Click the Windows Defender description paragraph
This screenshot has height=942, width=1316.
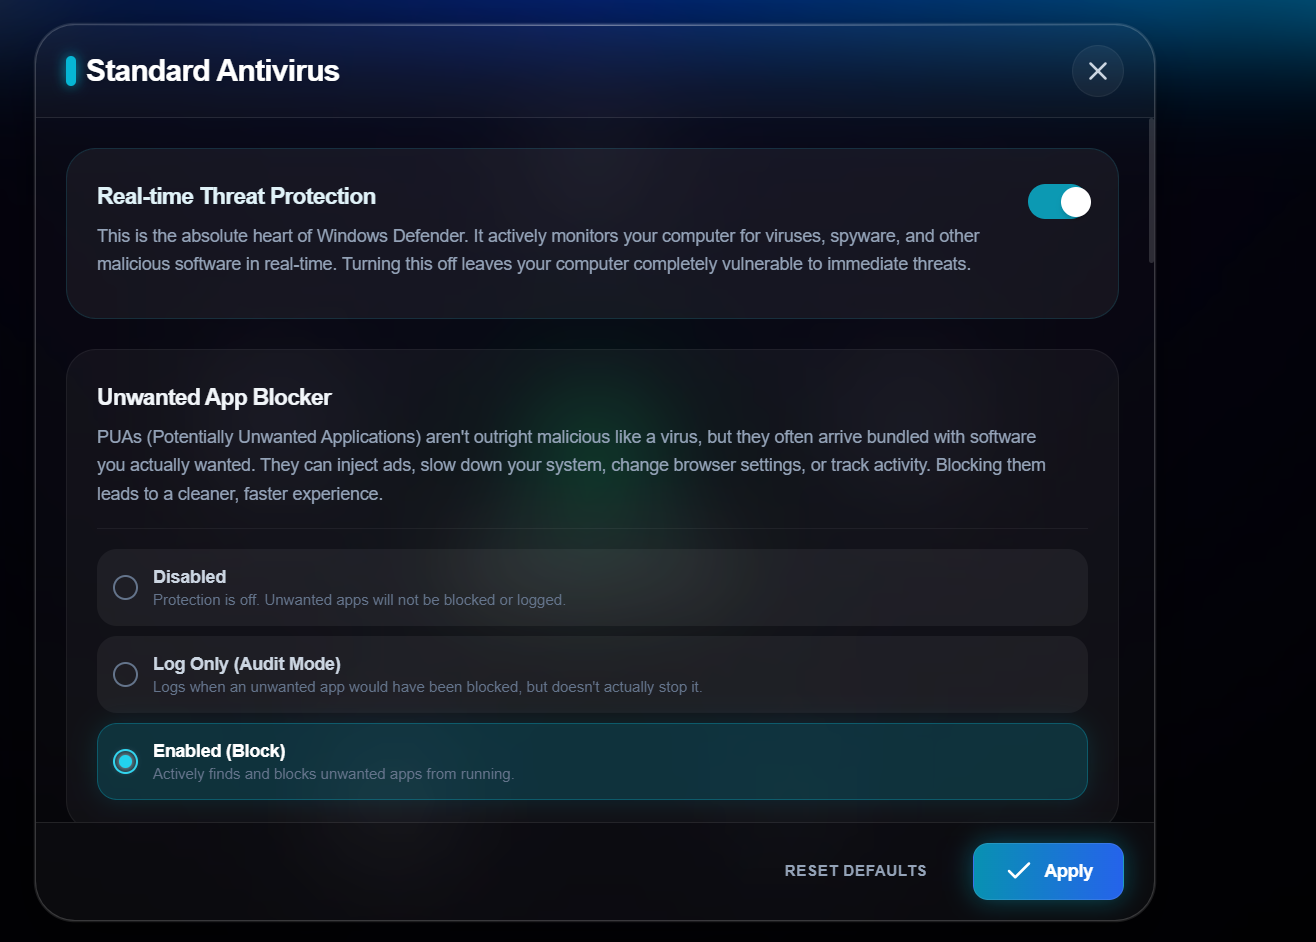pyautogui.click(x=537, y=250)
